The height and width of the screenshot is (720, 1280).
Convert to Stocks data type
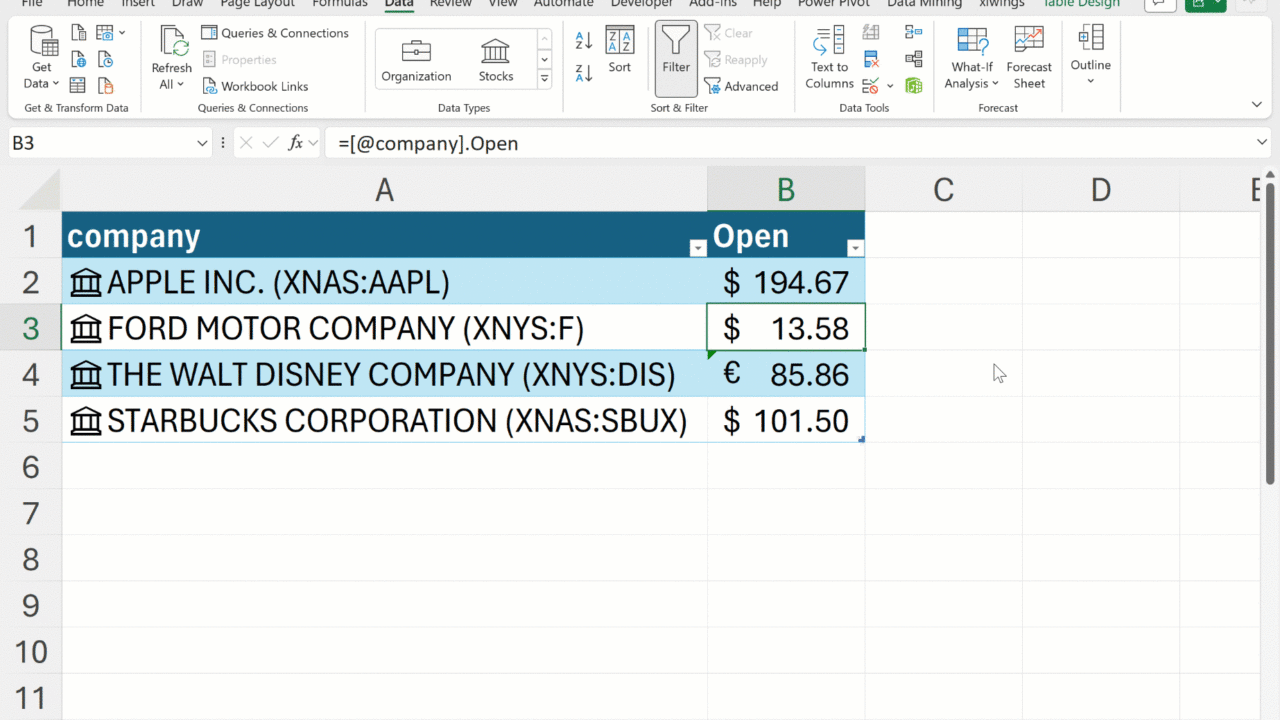coord(496,60)
